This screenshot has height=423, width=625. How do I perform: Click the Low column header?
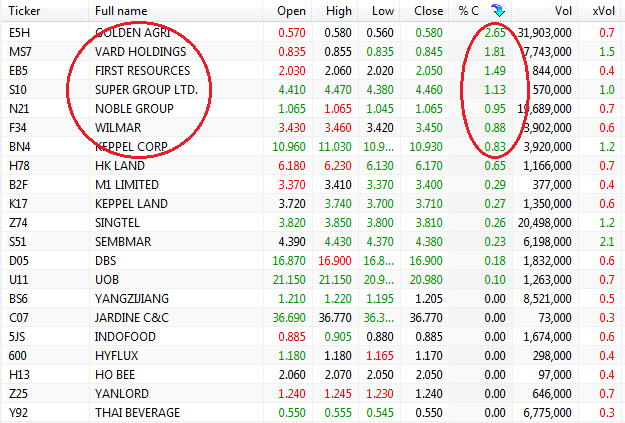pos(383,11)
